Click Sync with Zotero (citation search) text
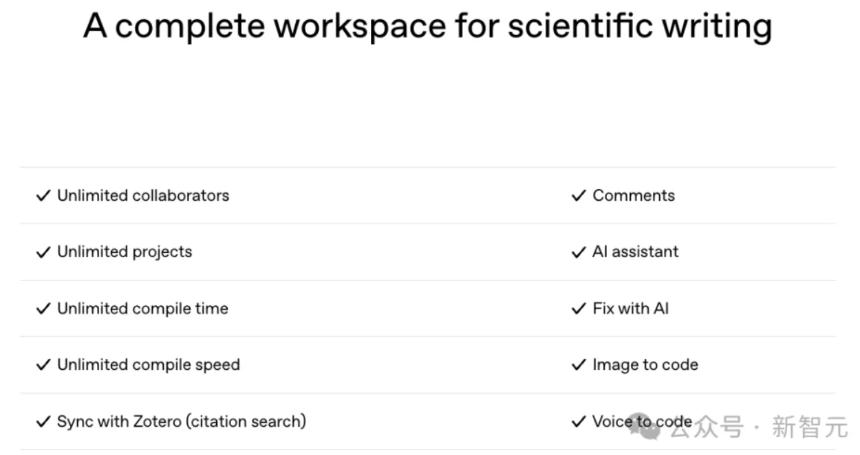 tap(181, 422)
